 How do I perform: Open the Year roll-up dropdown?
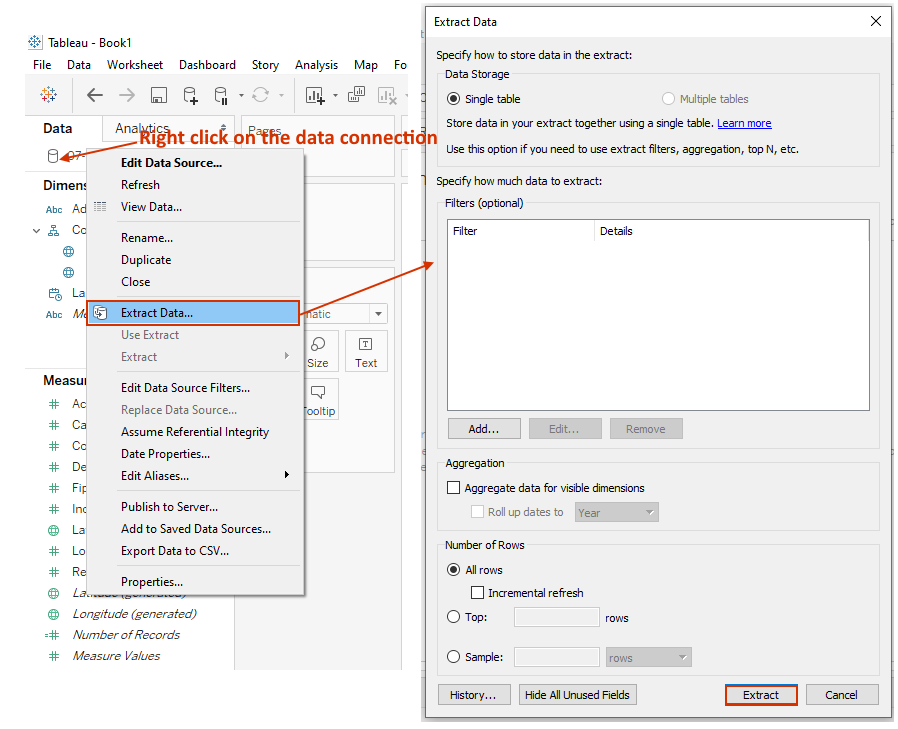click(616, 512)
